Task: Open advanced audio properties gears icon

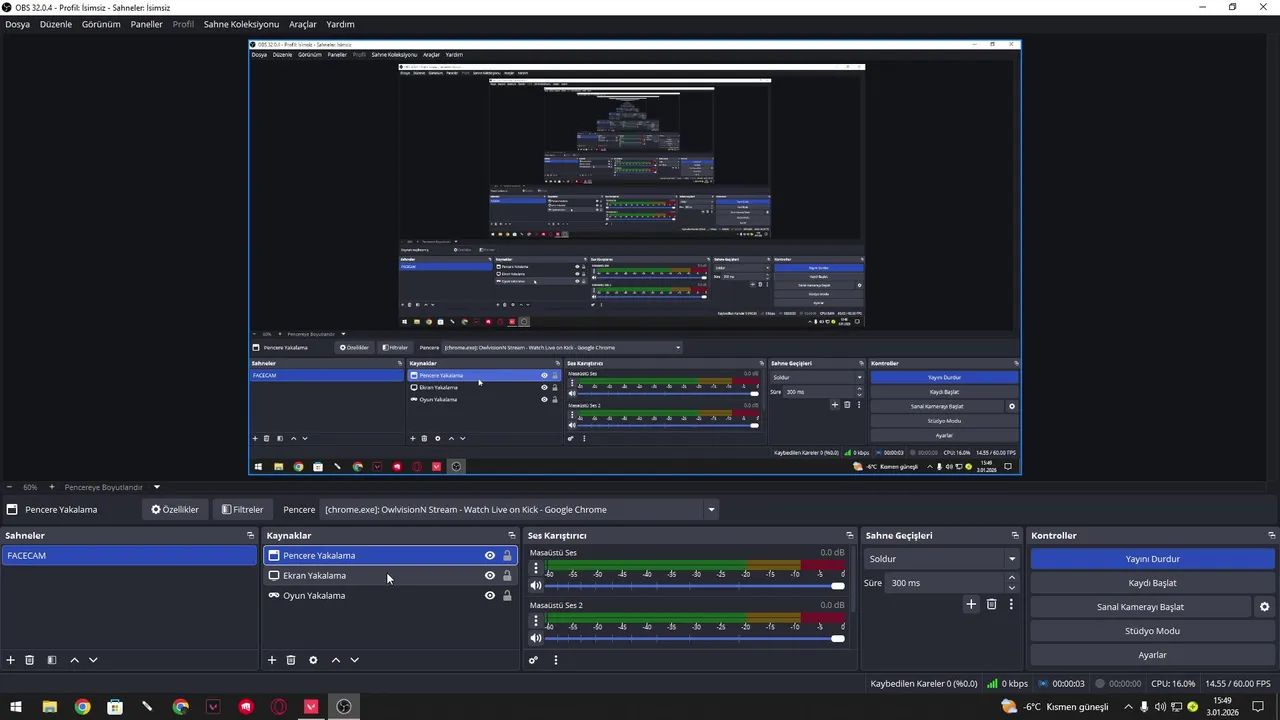Action: [533, 660]
